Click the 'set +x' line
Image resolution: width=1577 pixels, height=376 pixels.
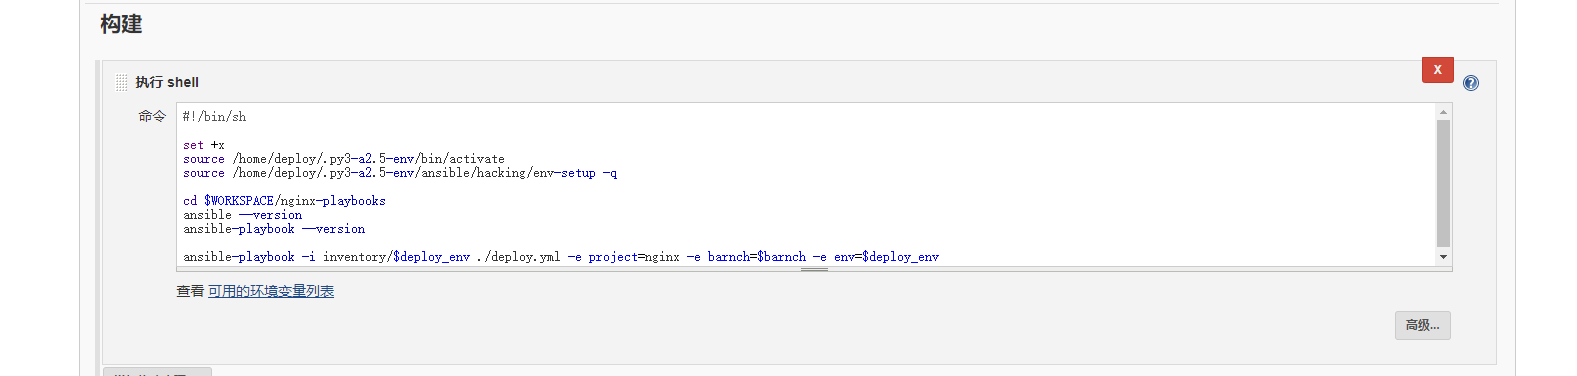tap(204, 145)
